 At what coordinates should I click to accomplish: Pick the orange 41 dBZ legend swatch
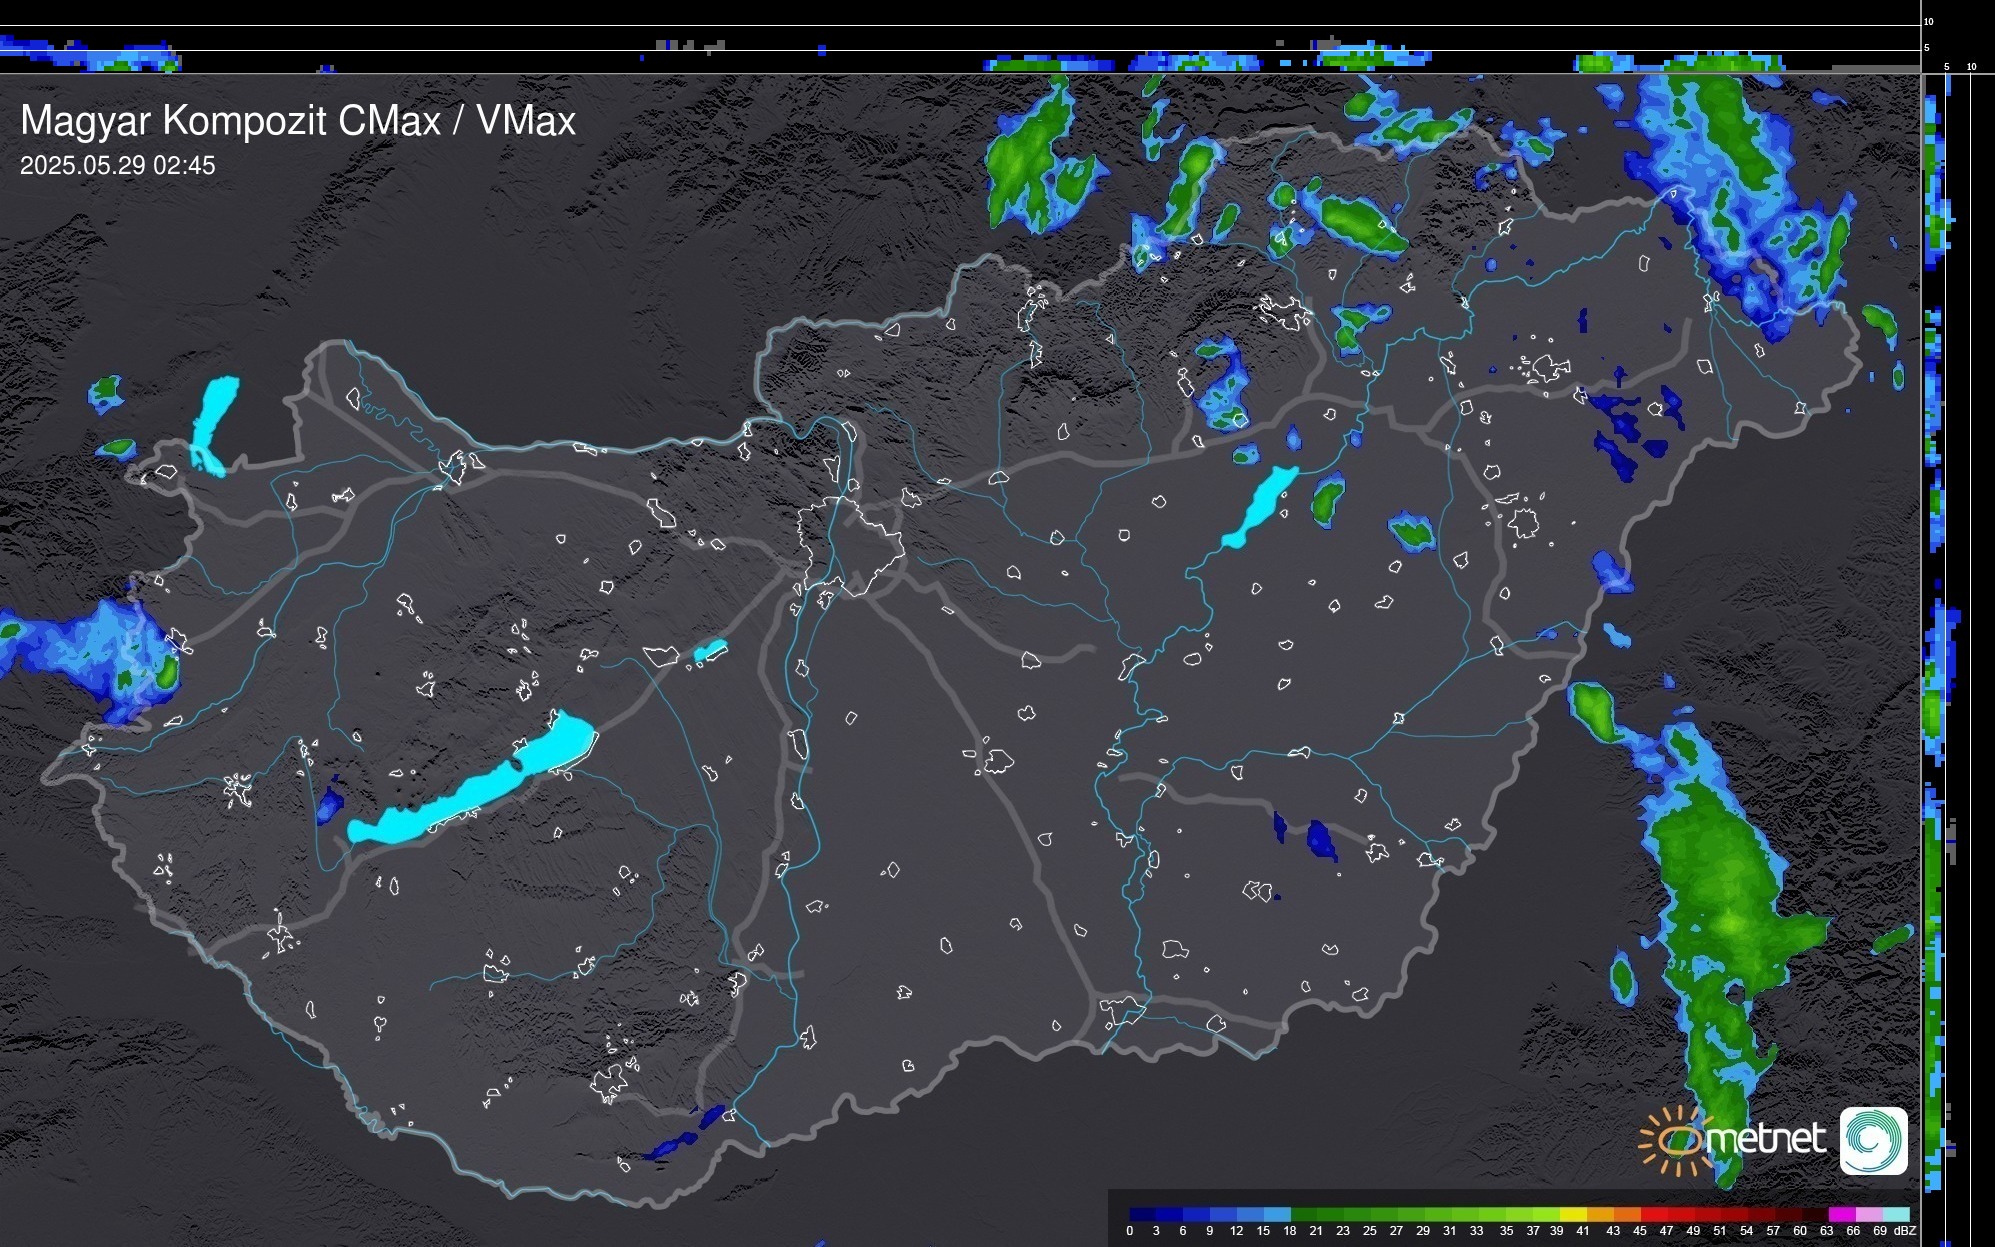coord(1599,1214)
